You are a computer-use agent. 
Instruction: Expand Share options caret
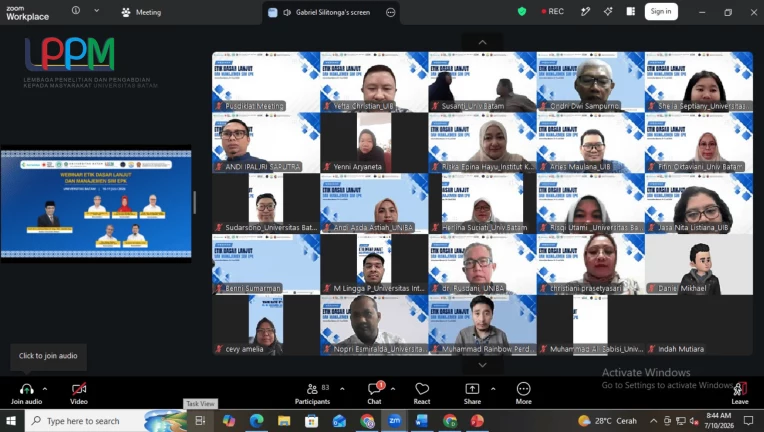493,389
